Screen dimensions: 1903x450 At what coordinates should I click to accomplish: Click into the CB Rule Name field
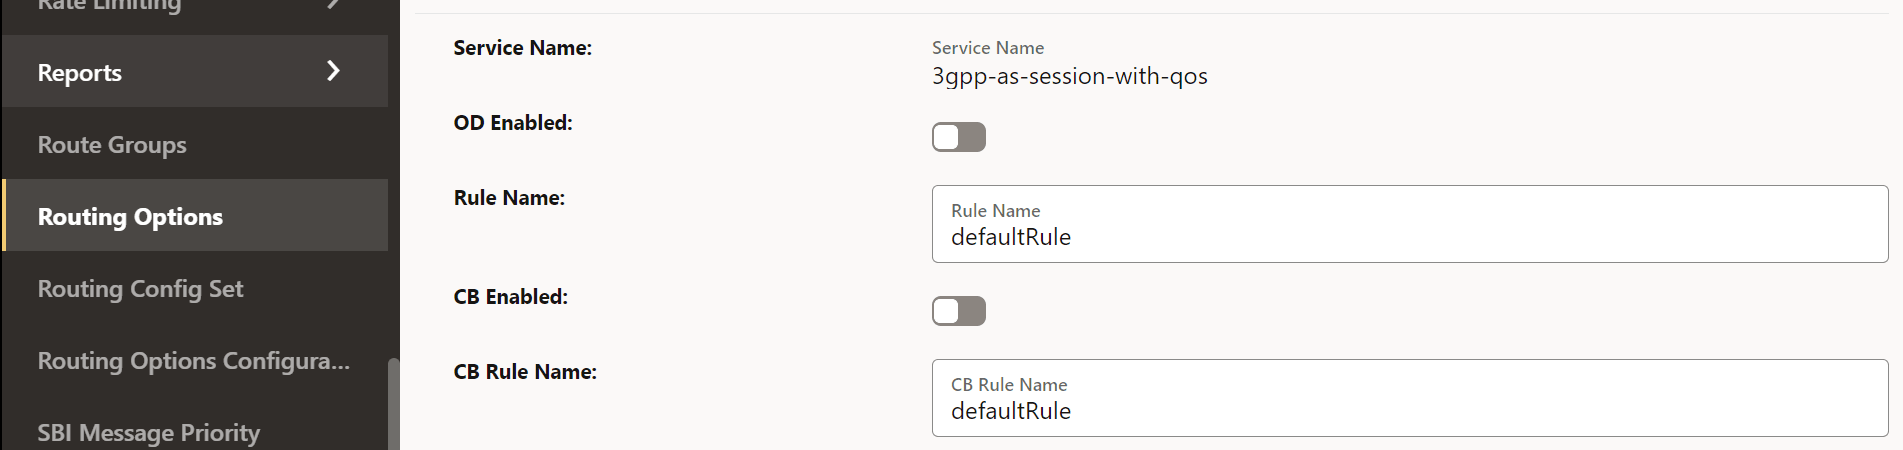pos(1409,411)
